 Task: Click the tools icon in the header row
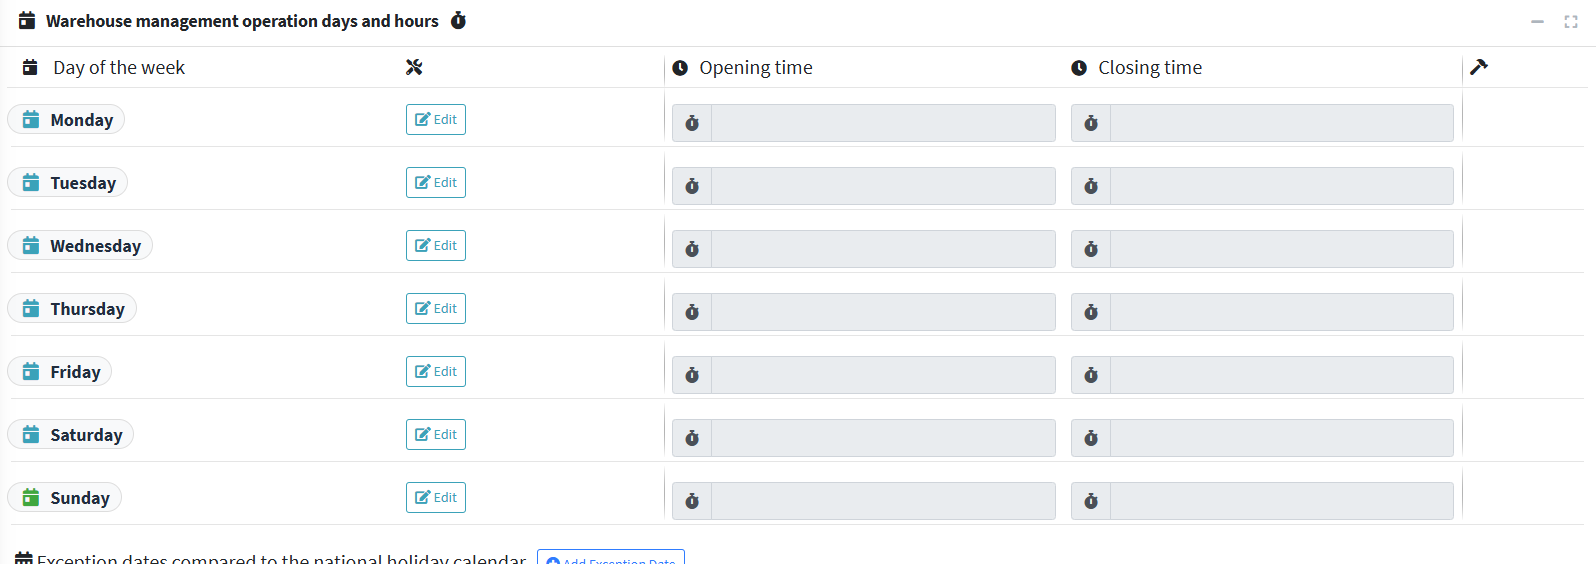point(414,68)
